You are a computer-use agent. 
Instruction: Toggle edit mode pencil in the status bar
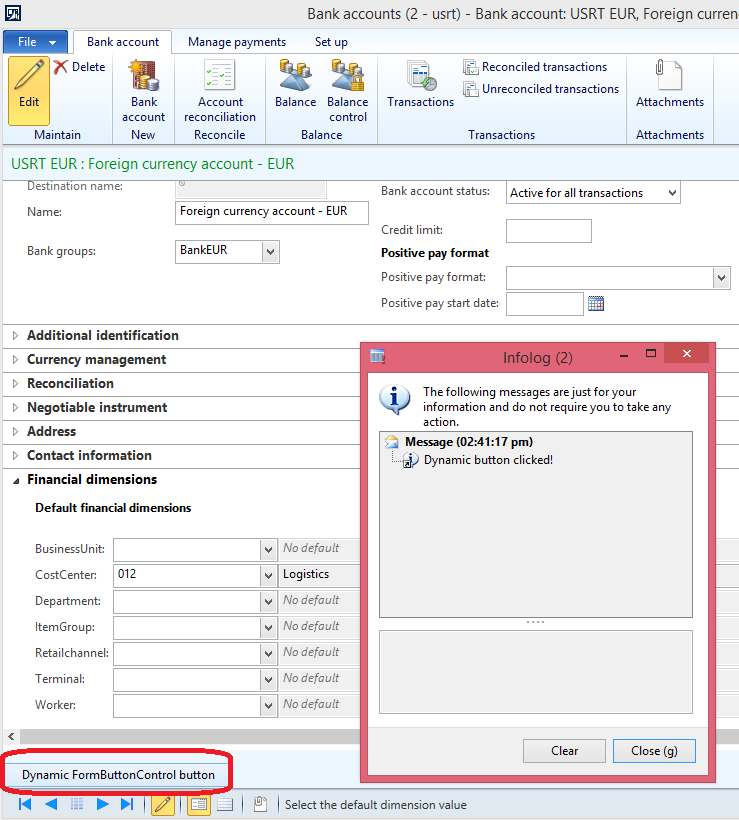tap(162, 804)
